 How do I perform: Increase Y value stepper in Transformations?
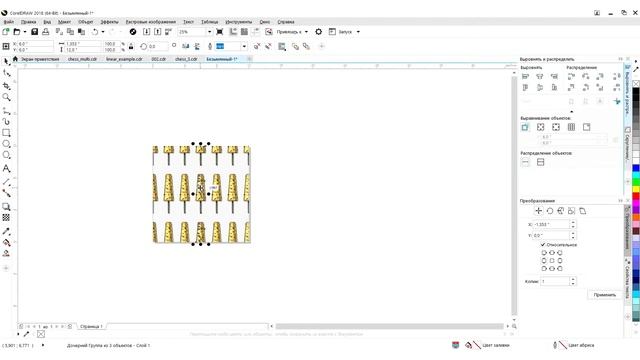[x=573, y=233]
